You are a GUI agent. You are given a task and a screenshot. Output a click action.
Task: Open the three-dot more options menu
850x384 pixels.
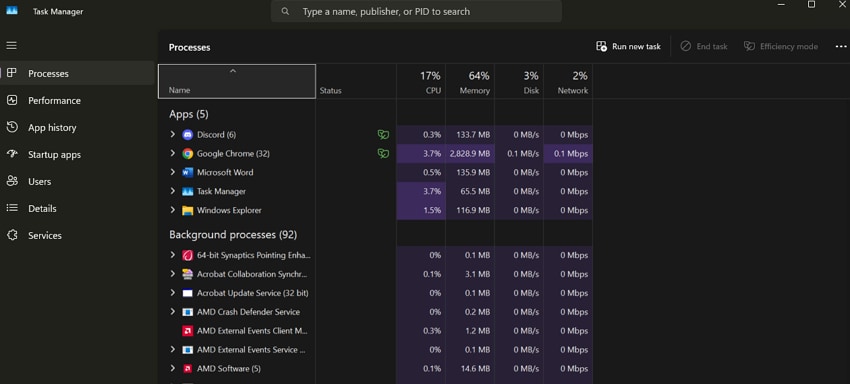click(841, 47)
